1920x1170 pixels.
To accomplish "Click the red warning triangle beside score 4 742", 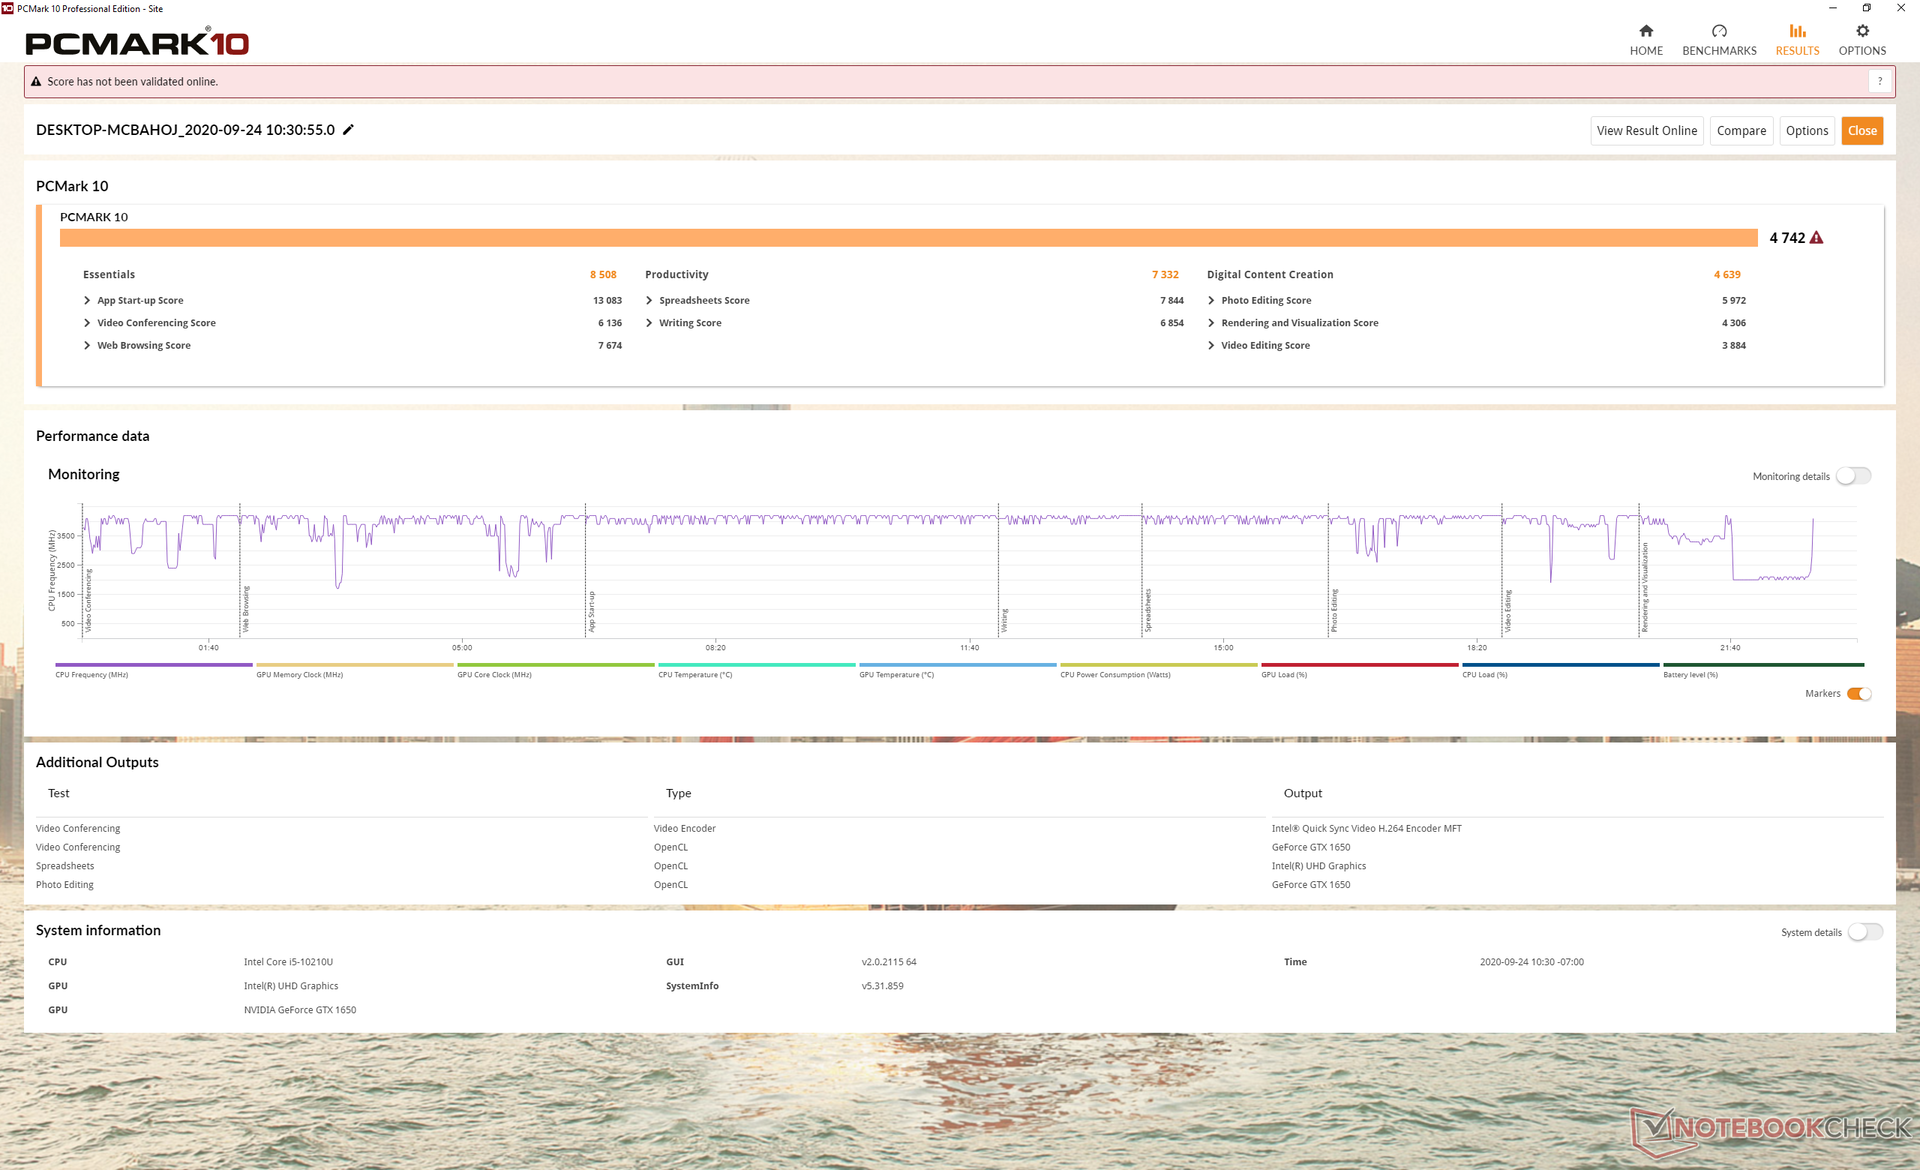I will [x=1816, y=238].
